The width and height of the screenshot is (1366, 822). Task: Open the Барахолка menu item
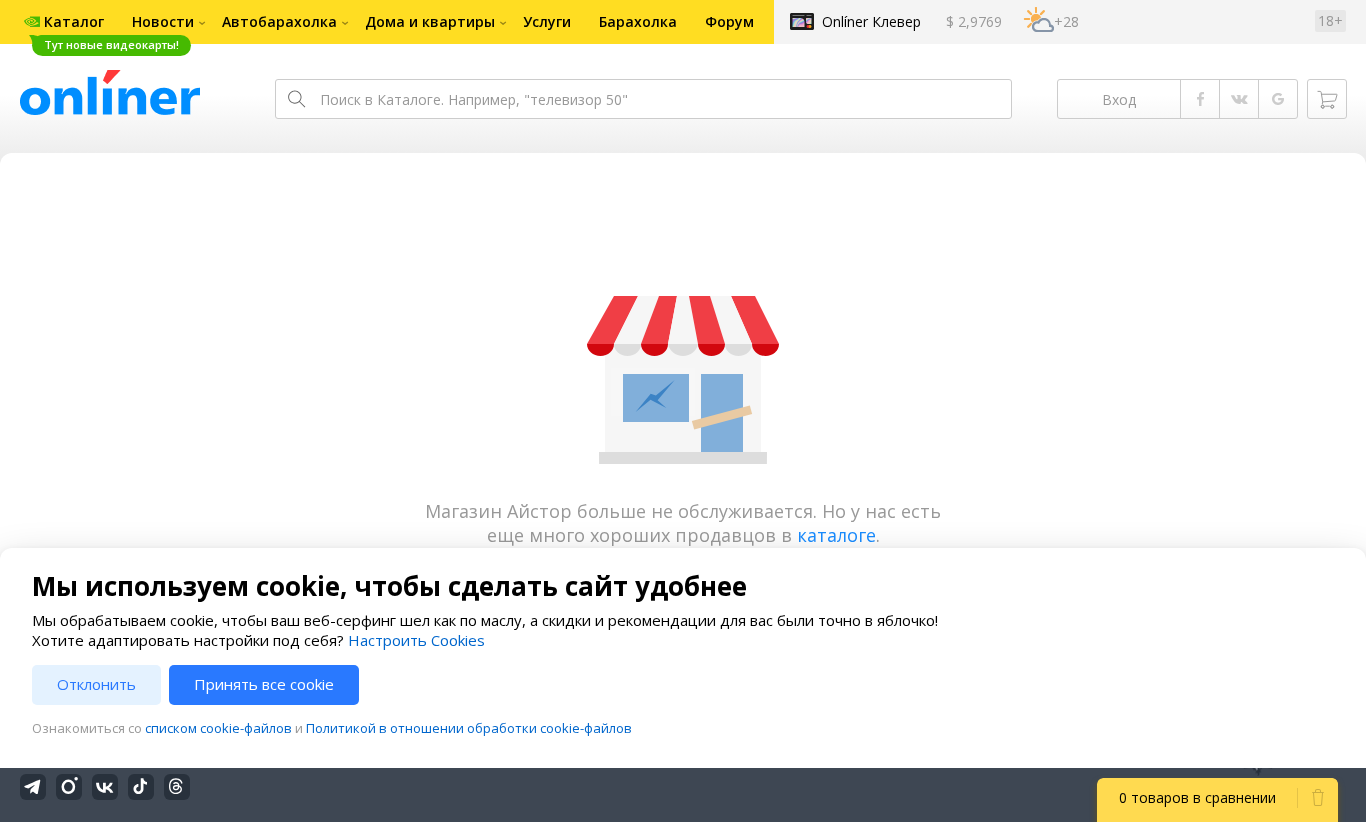click(638, 22)
